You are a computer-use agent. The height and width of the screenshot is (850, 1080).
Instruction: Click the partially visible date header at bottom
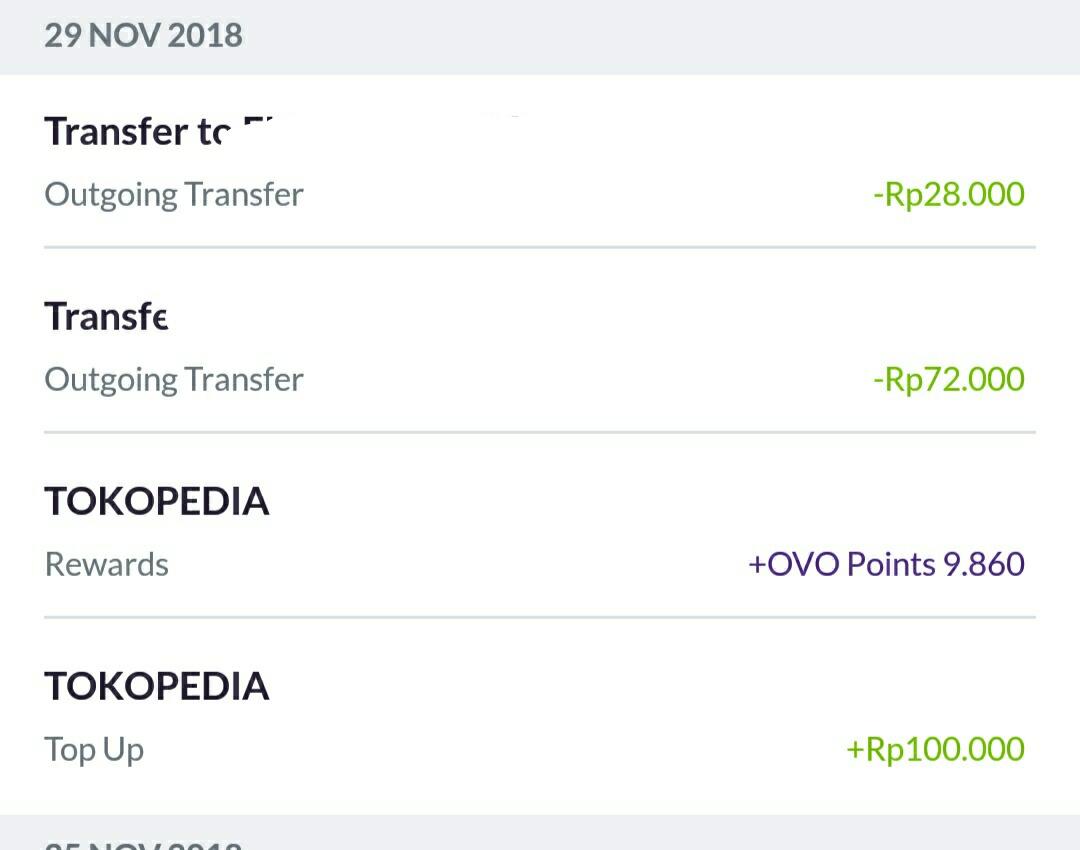(143, 842)
